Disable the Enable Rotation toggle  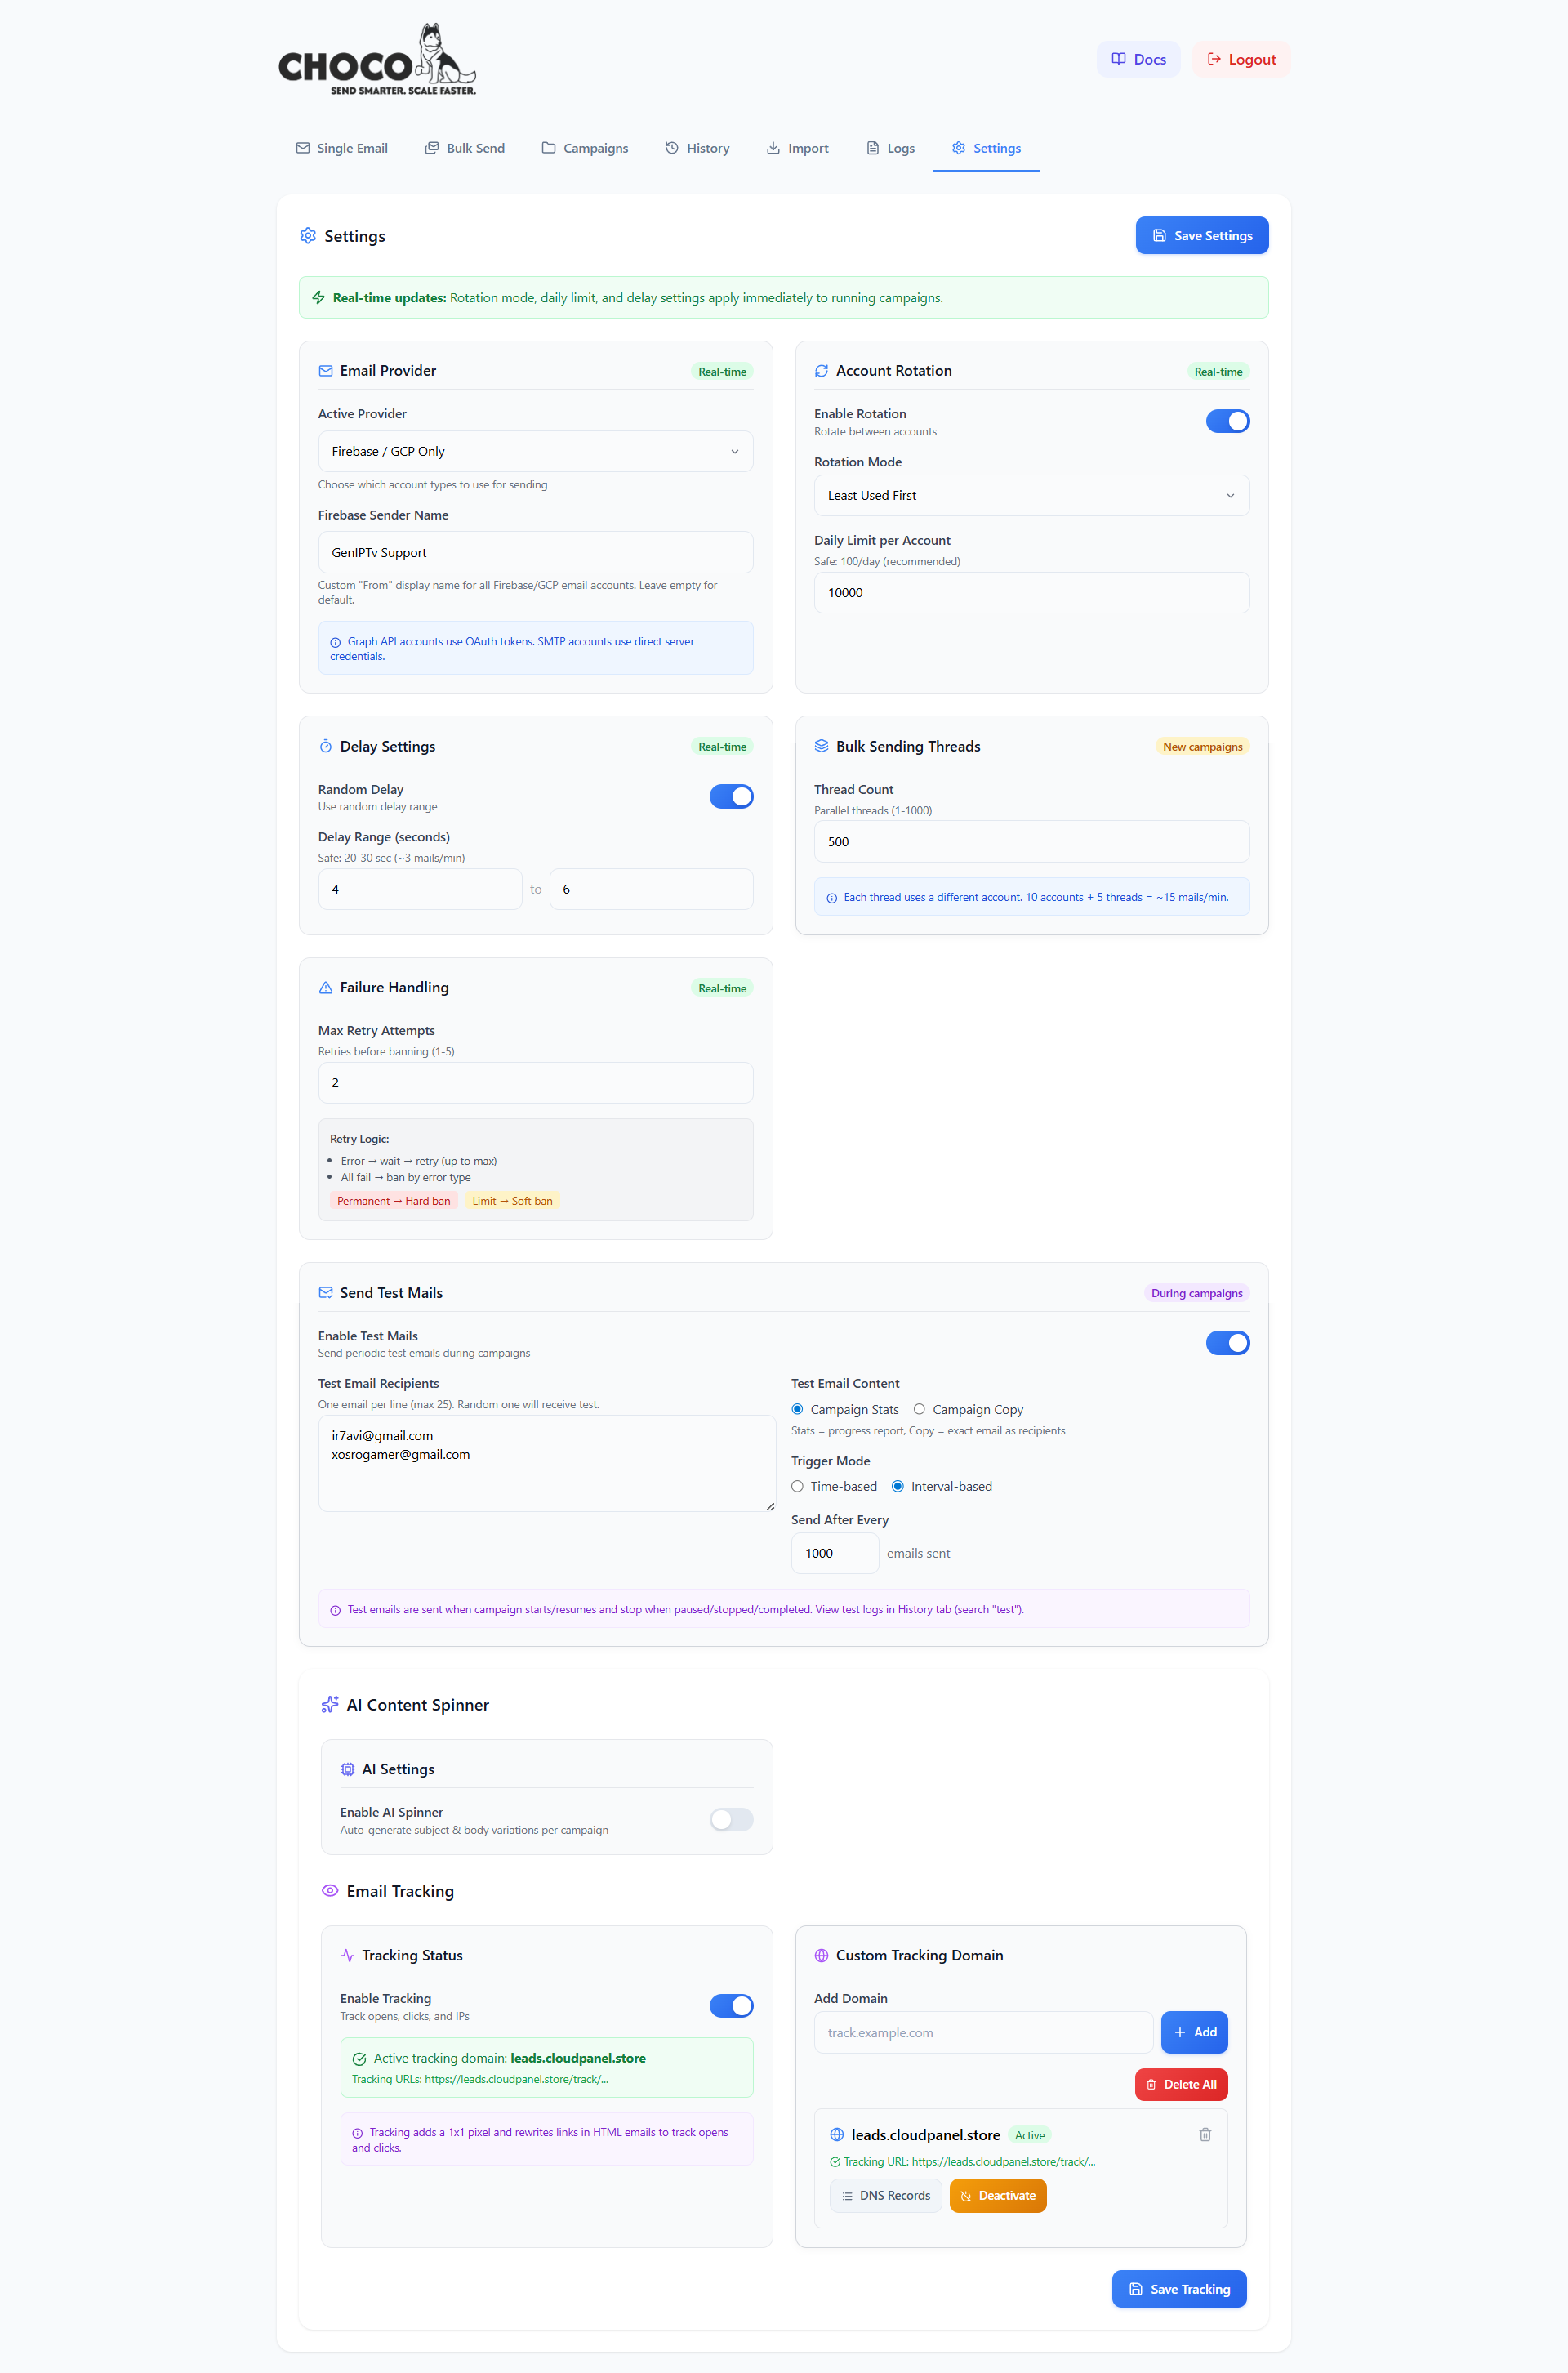1228,420
